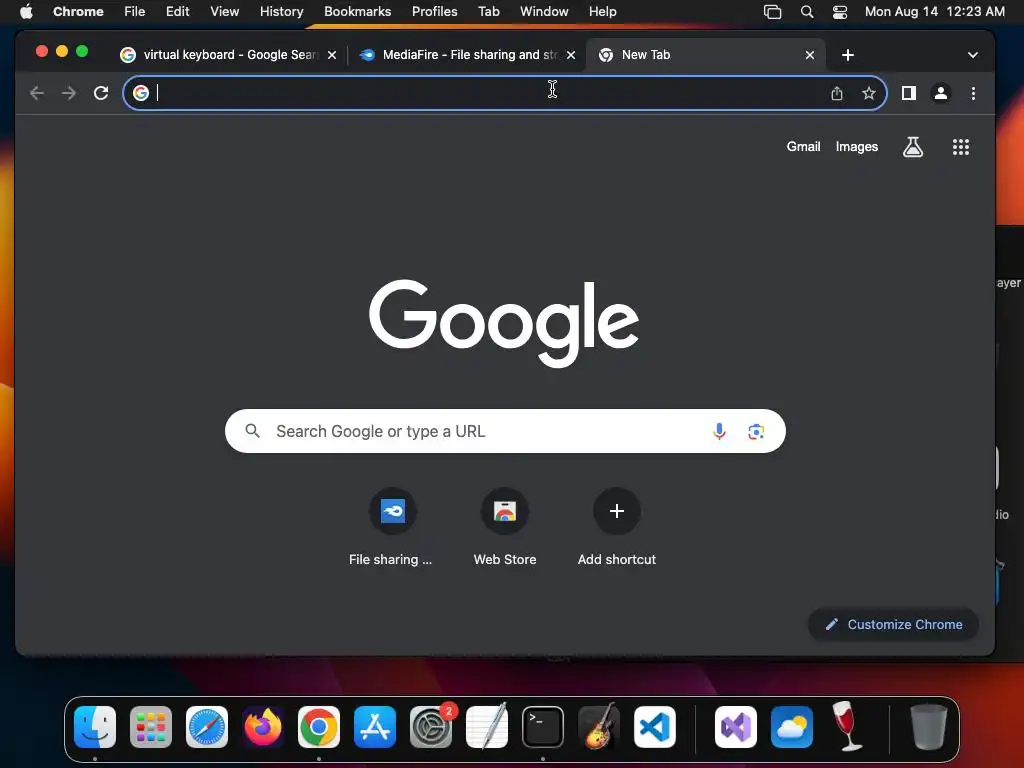Viewport: 1024px width, 768px height.
Task: Click the Chrome forward arrow button
Action: (69, 93)
